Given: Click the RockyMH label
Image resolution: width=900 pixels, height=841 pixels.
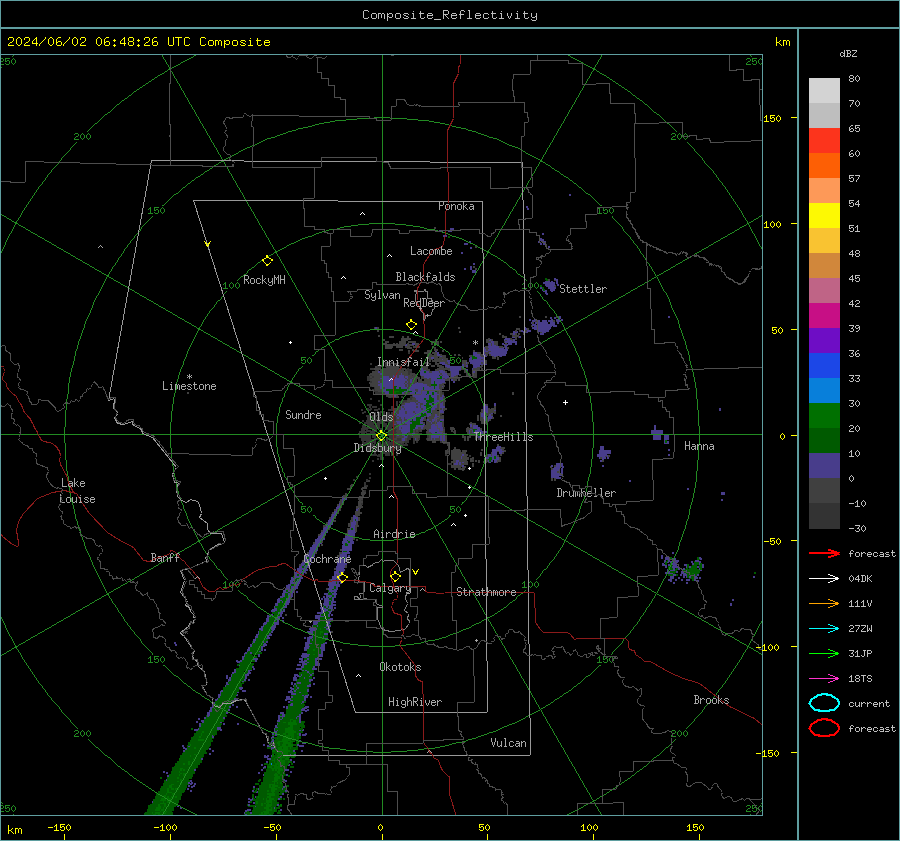Looking at the screenshot, I should tap(264, 280).
